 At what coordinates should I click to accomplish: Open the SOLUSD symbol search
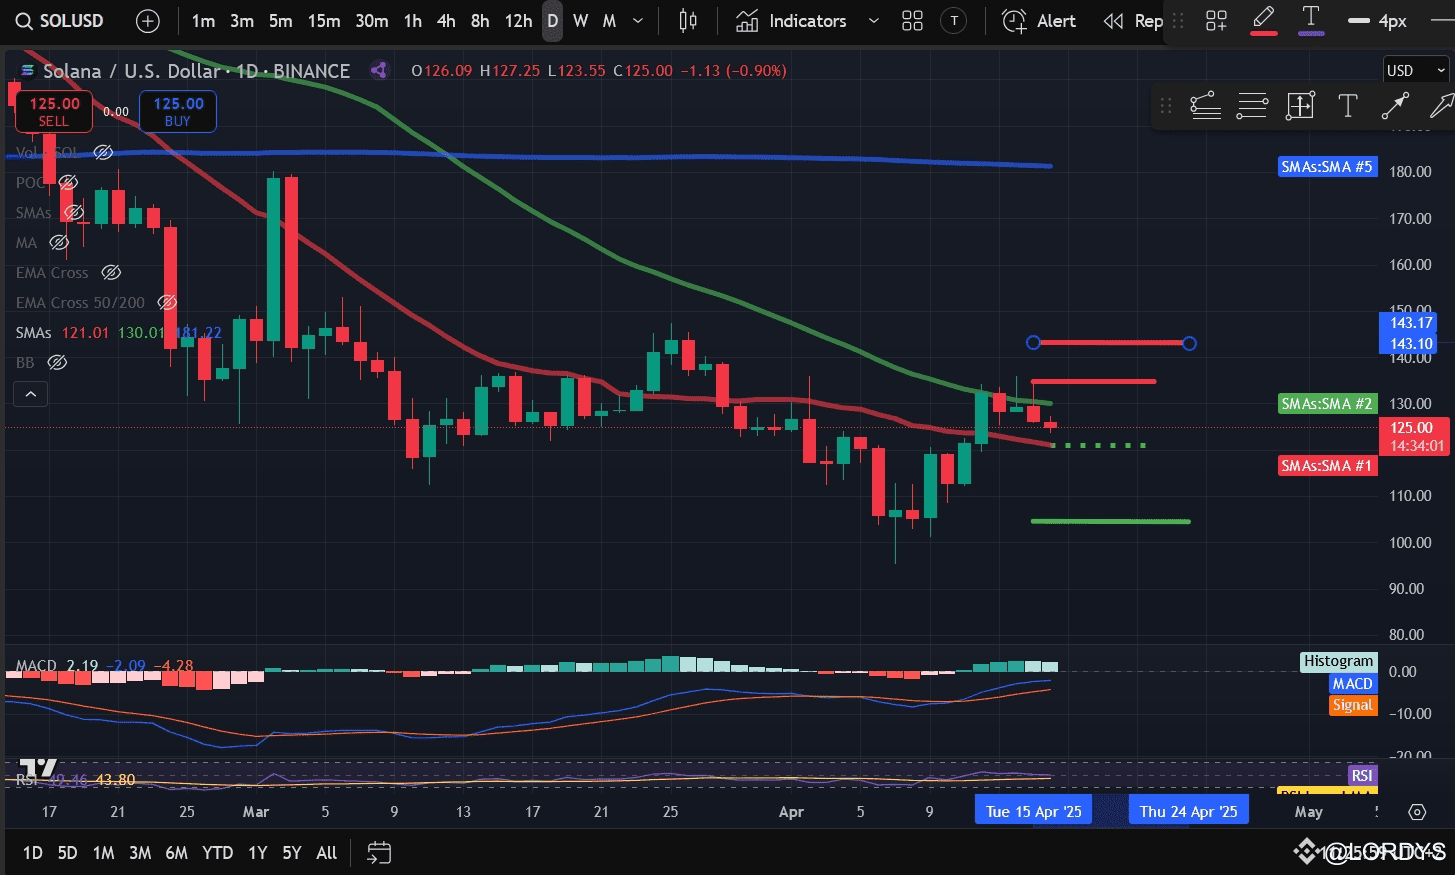pyautogui.click(x=60, y=21)
